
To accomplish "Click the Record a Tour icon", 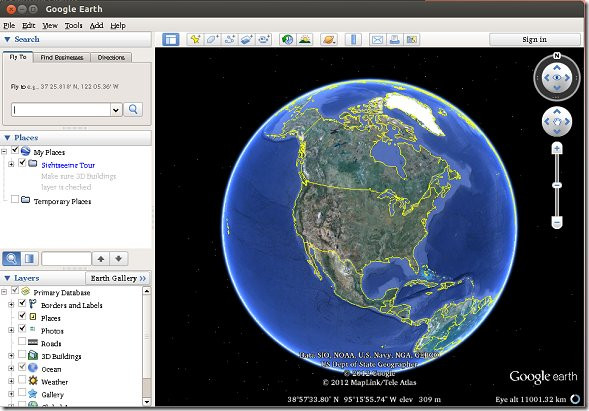I will [x=264, y=39].
